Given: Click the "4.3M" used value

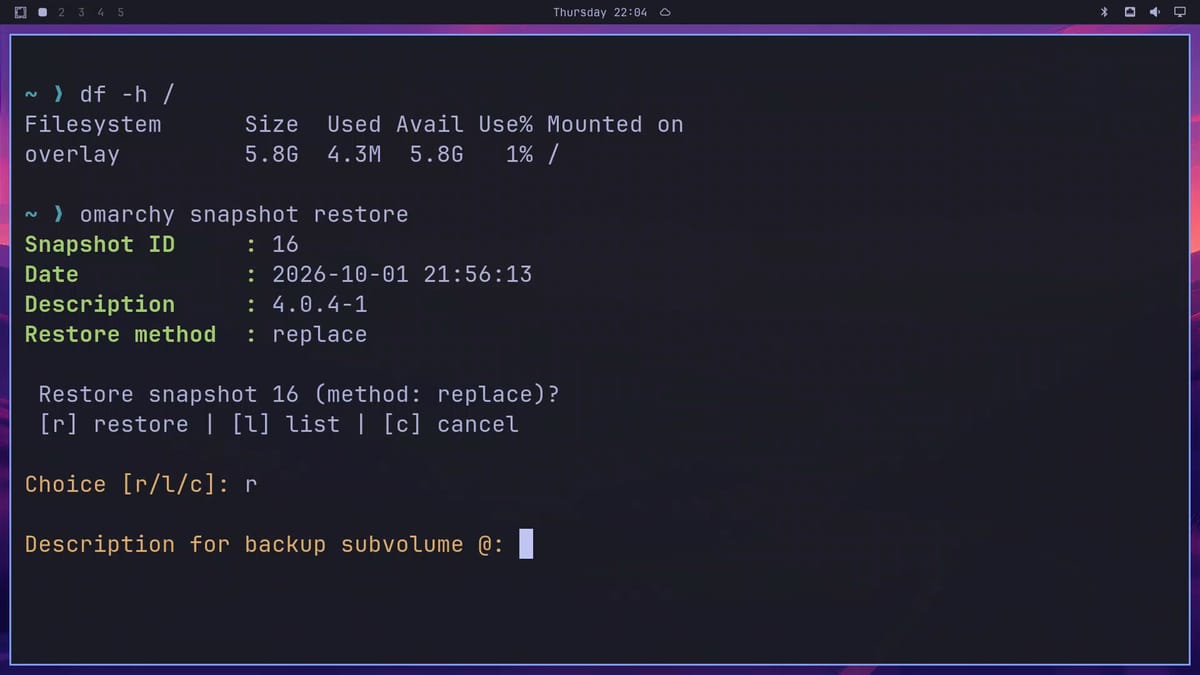Looking at the screenshot, I should [354, 154].
